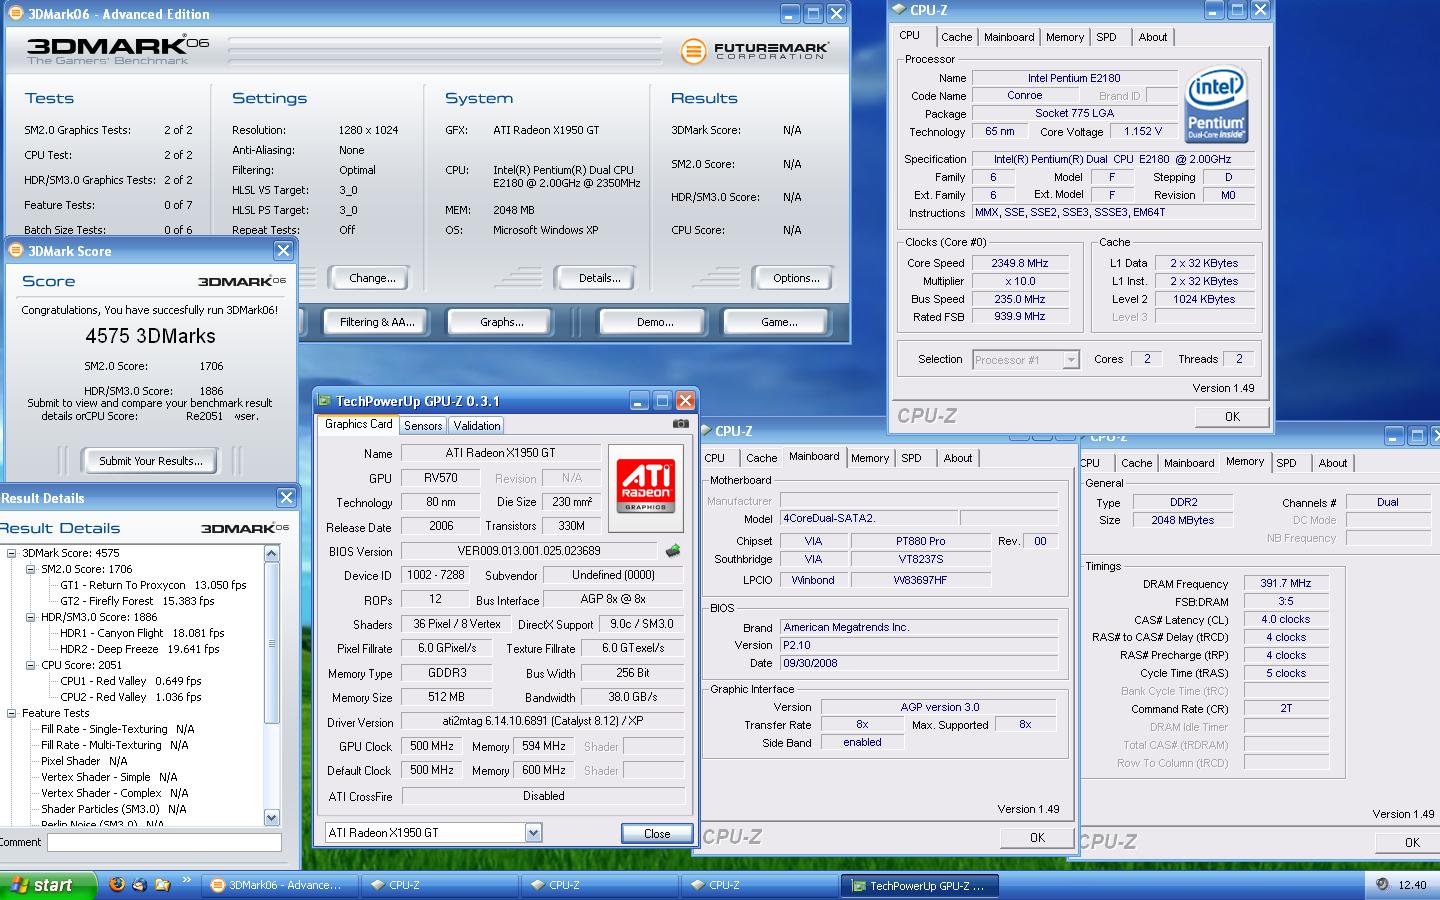Select Vertex Shader - Complex row
This screenshot has width=1440, height=900.
[114, 793]
